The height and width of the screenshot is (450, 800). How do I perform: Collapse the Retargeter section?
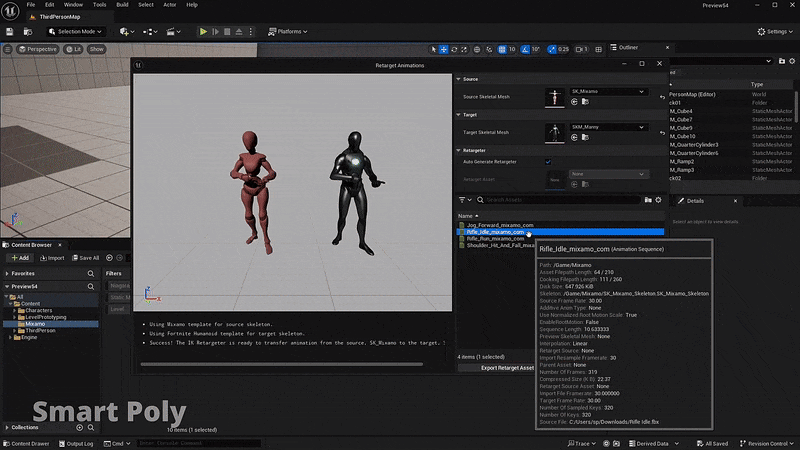point(459,151)
